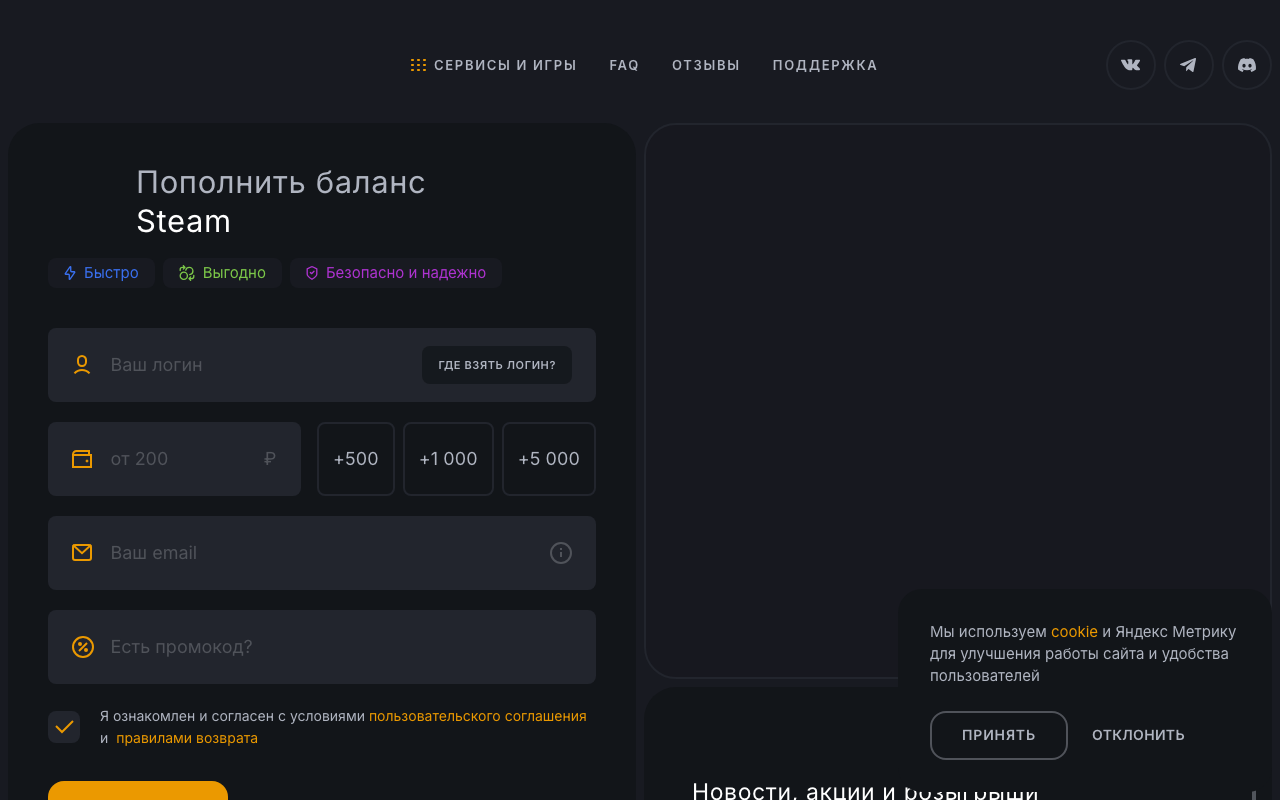Viewport: 1280px width, 800px height.
Task: Click the percent promo code icon
Action: (x=82, y=647)
